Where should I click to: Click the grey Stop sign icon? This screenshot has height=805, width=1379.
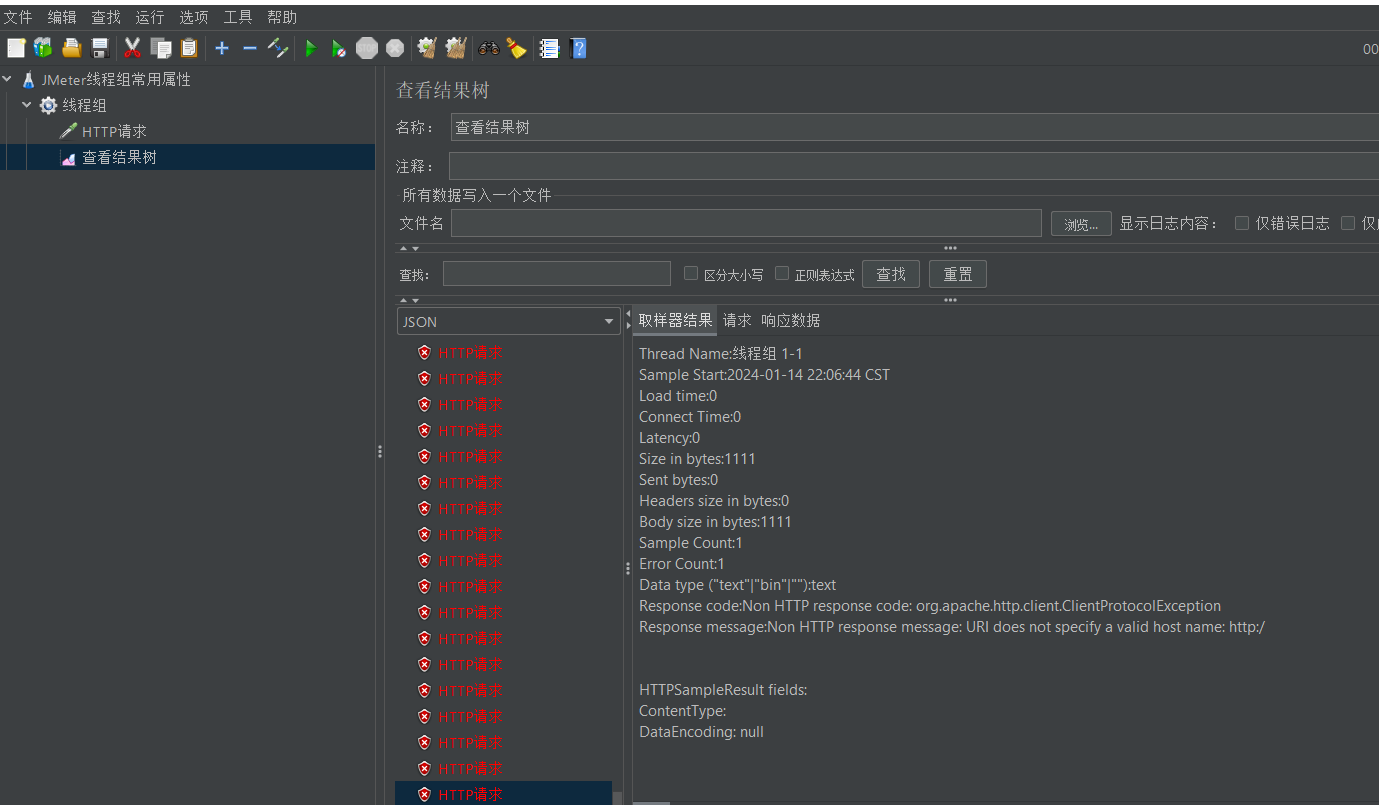click(367, 48)
